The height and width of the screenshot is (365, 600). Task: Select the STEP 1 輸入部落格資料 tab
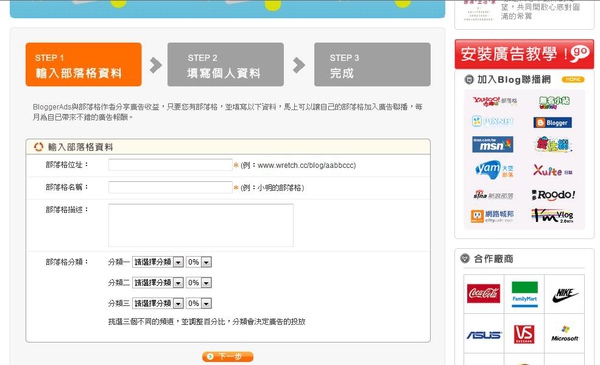[83, 64]
